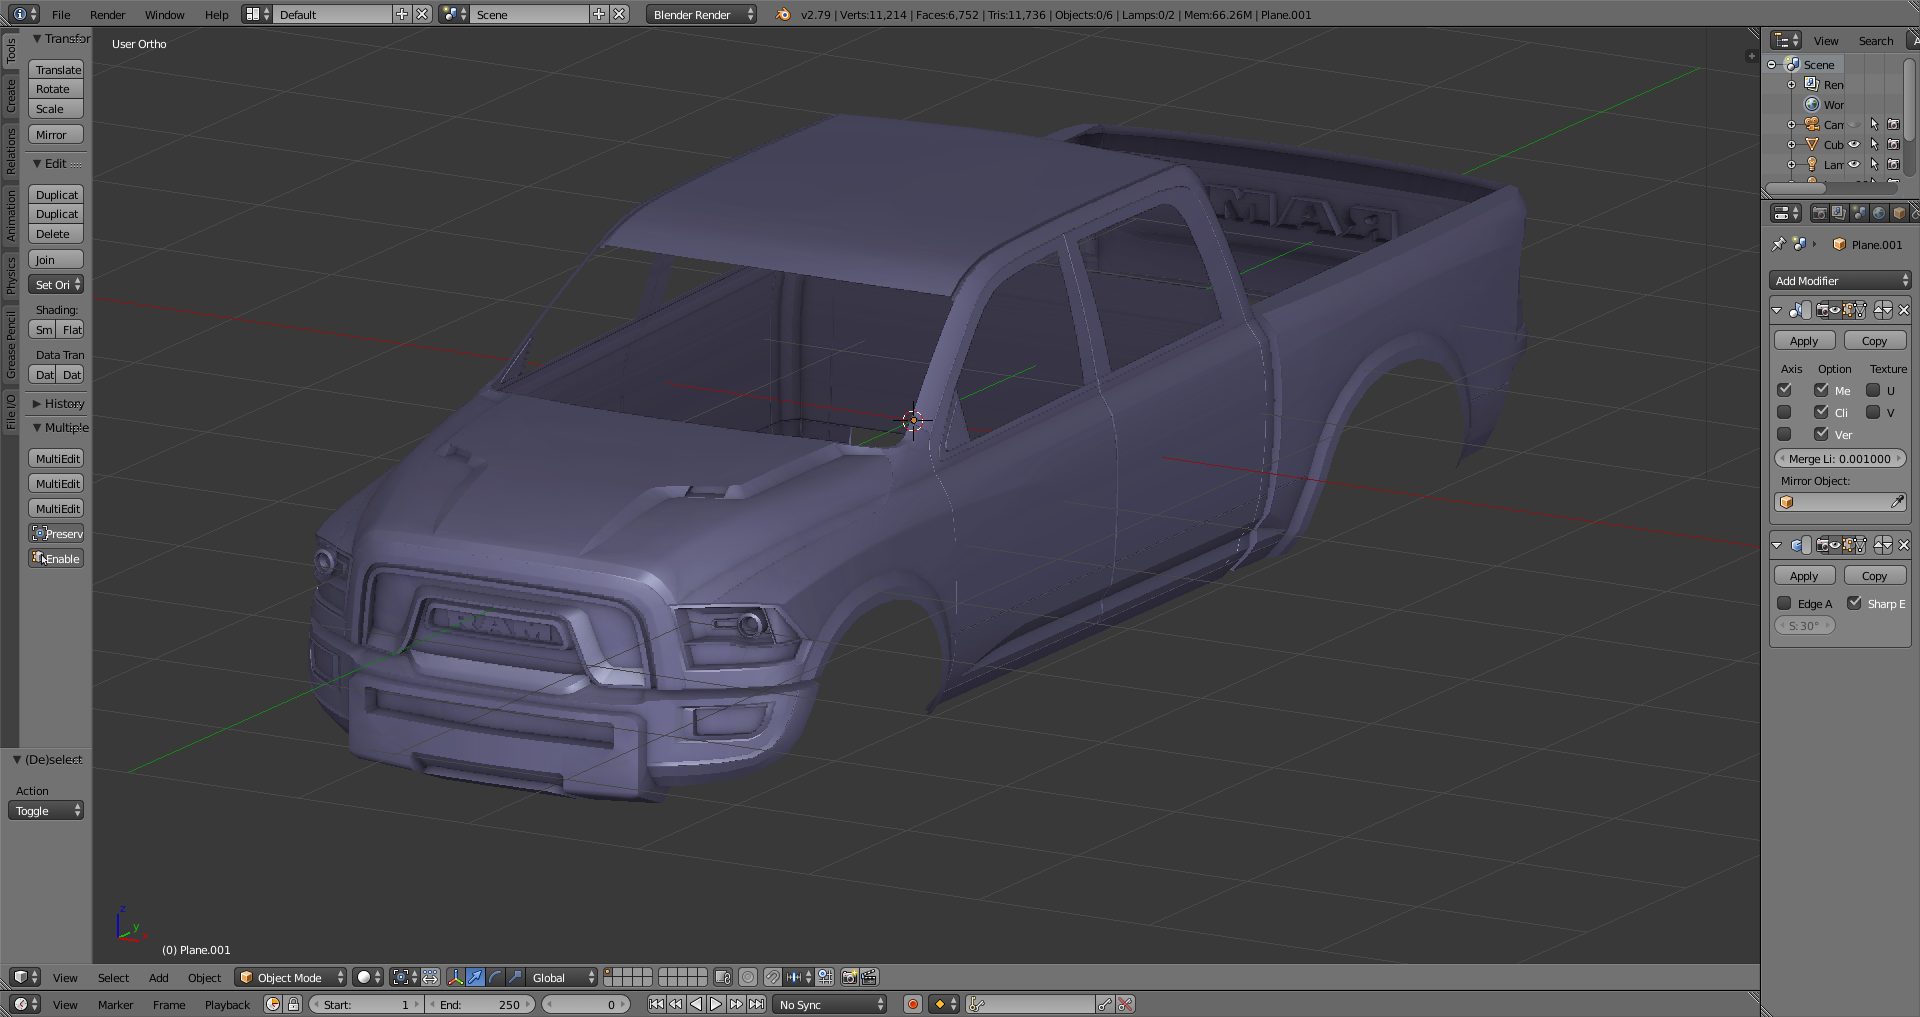Open the No Sync playback dropdown
Image resolution: width=1920 pixels, height=1017 pixels.
[x=830, y=1004]
